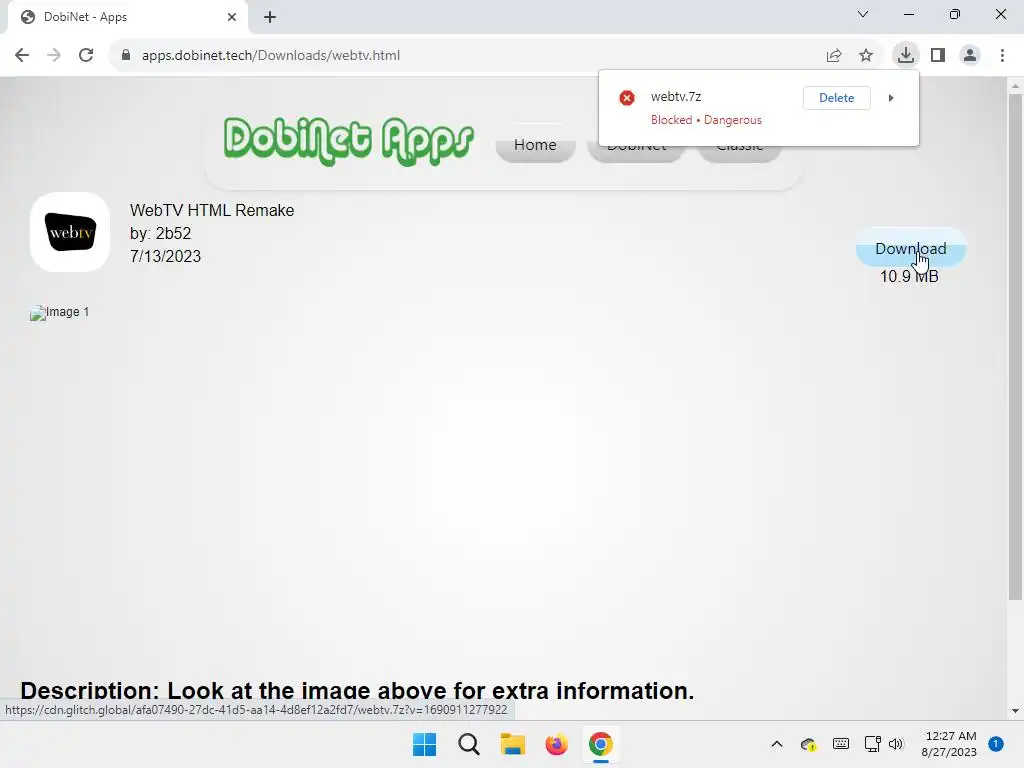1024x768 pixels.
Task: Click the Blocked • Dangerous status text
Action: click(706, 120)
